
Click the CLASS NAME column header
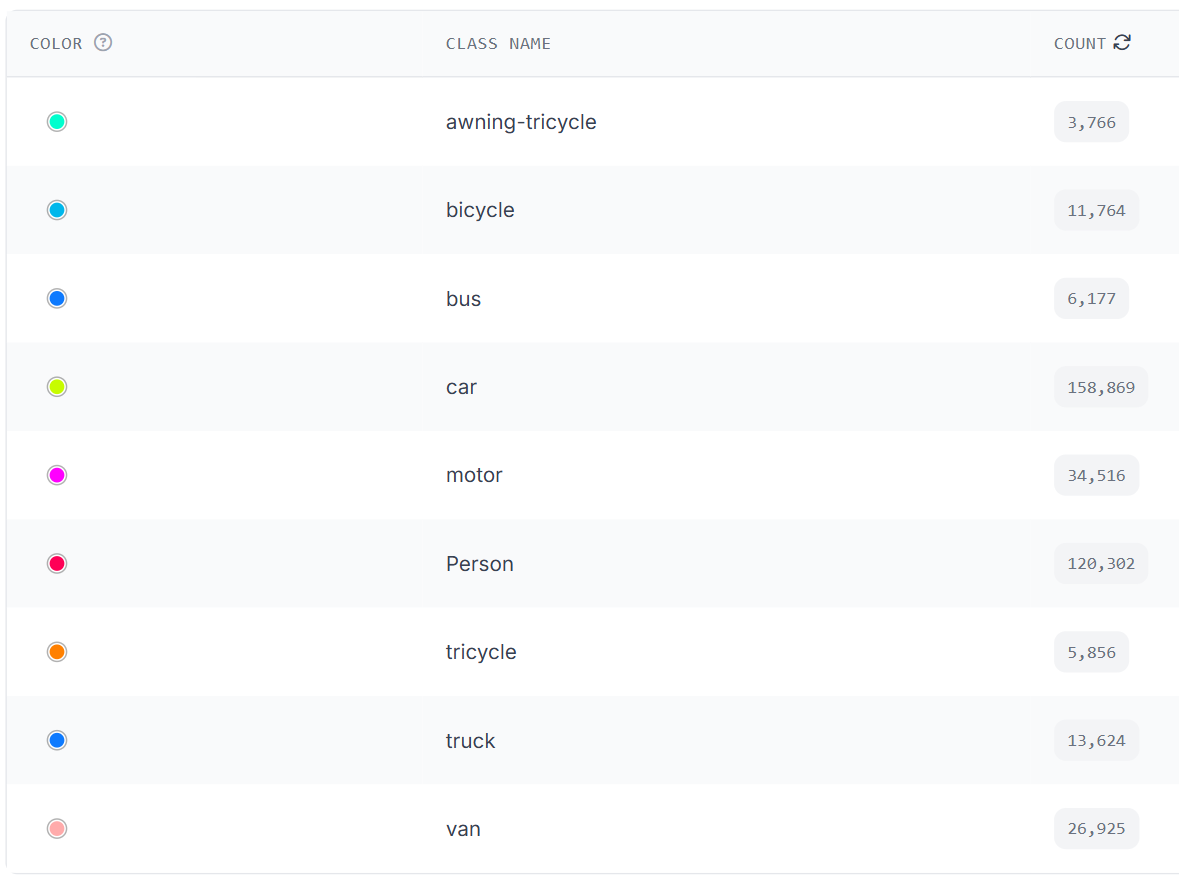[x=498, y=44]
